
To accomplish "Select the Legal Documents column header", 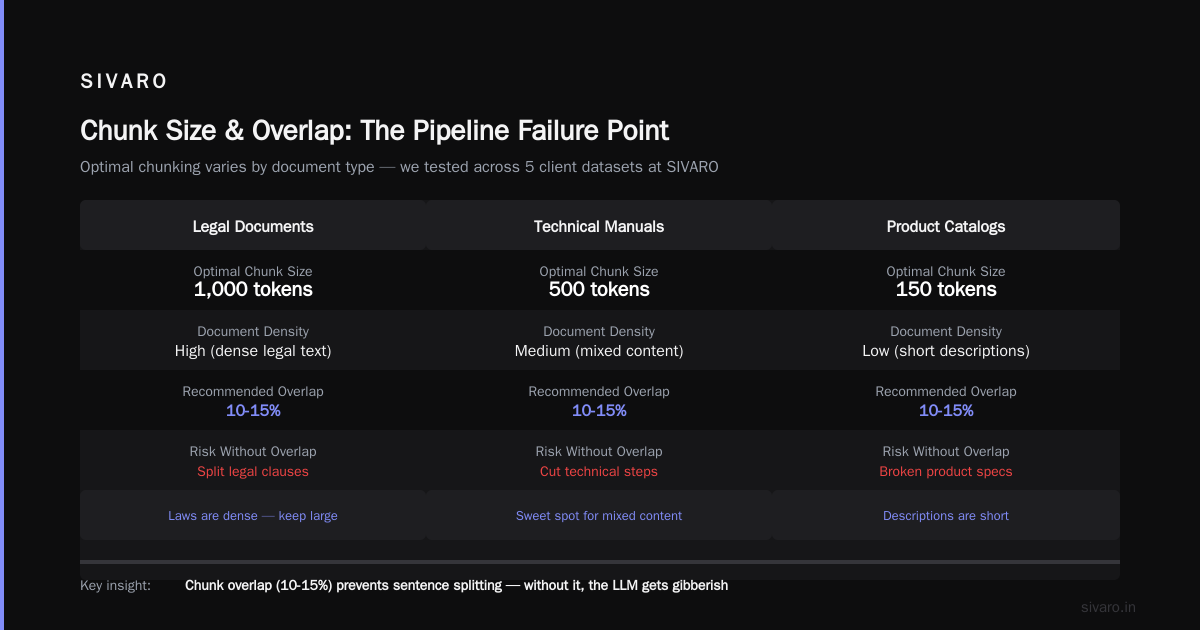I will point(253,226).
